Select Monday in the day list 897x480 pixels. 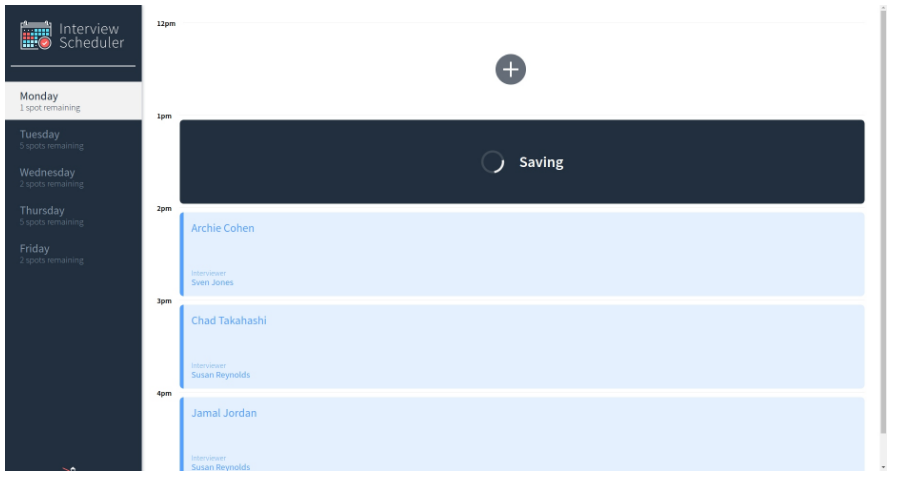pos(73,101)
